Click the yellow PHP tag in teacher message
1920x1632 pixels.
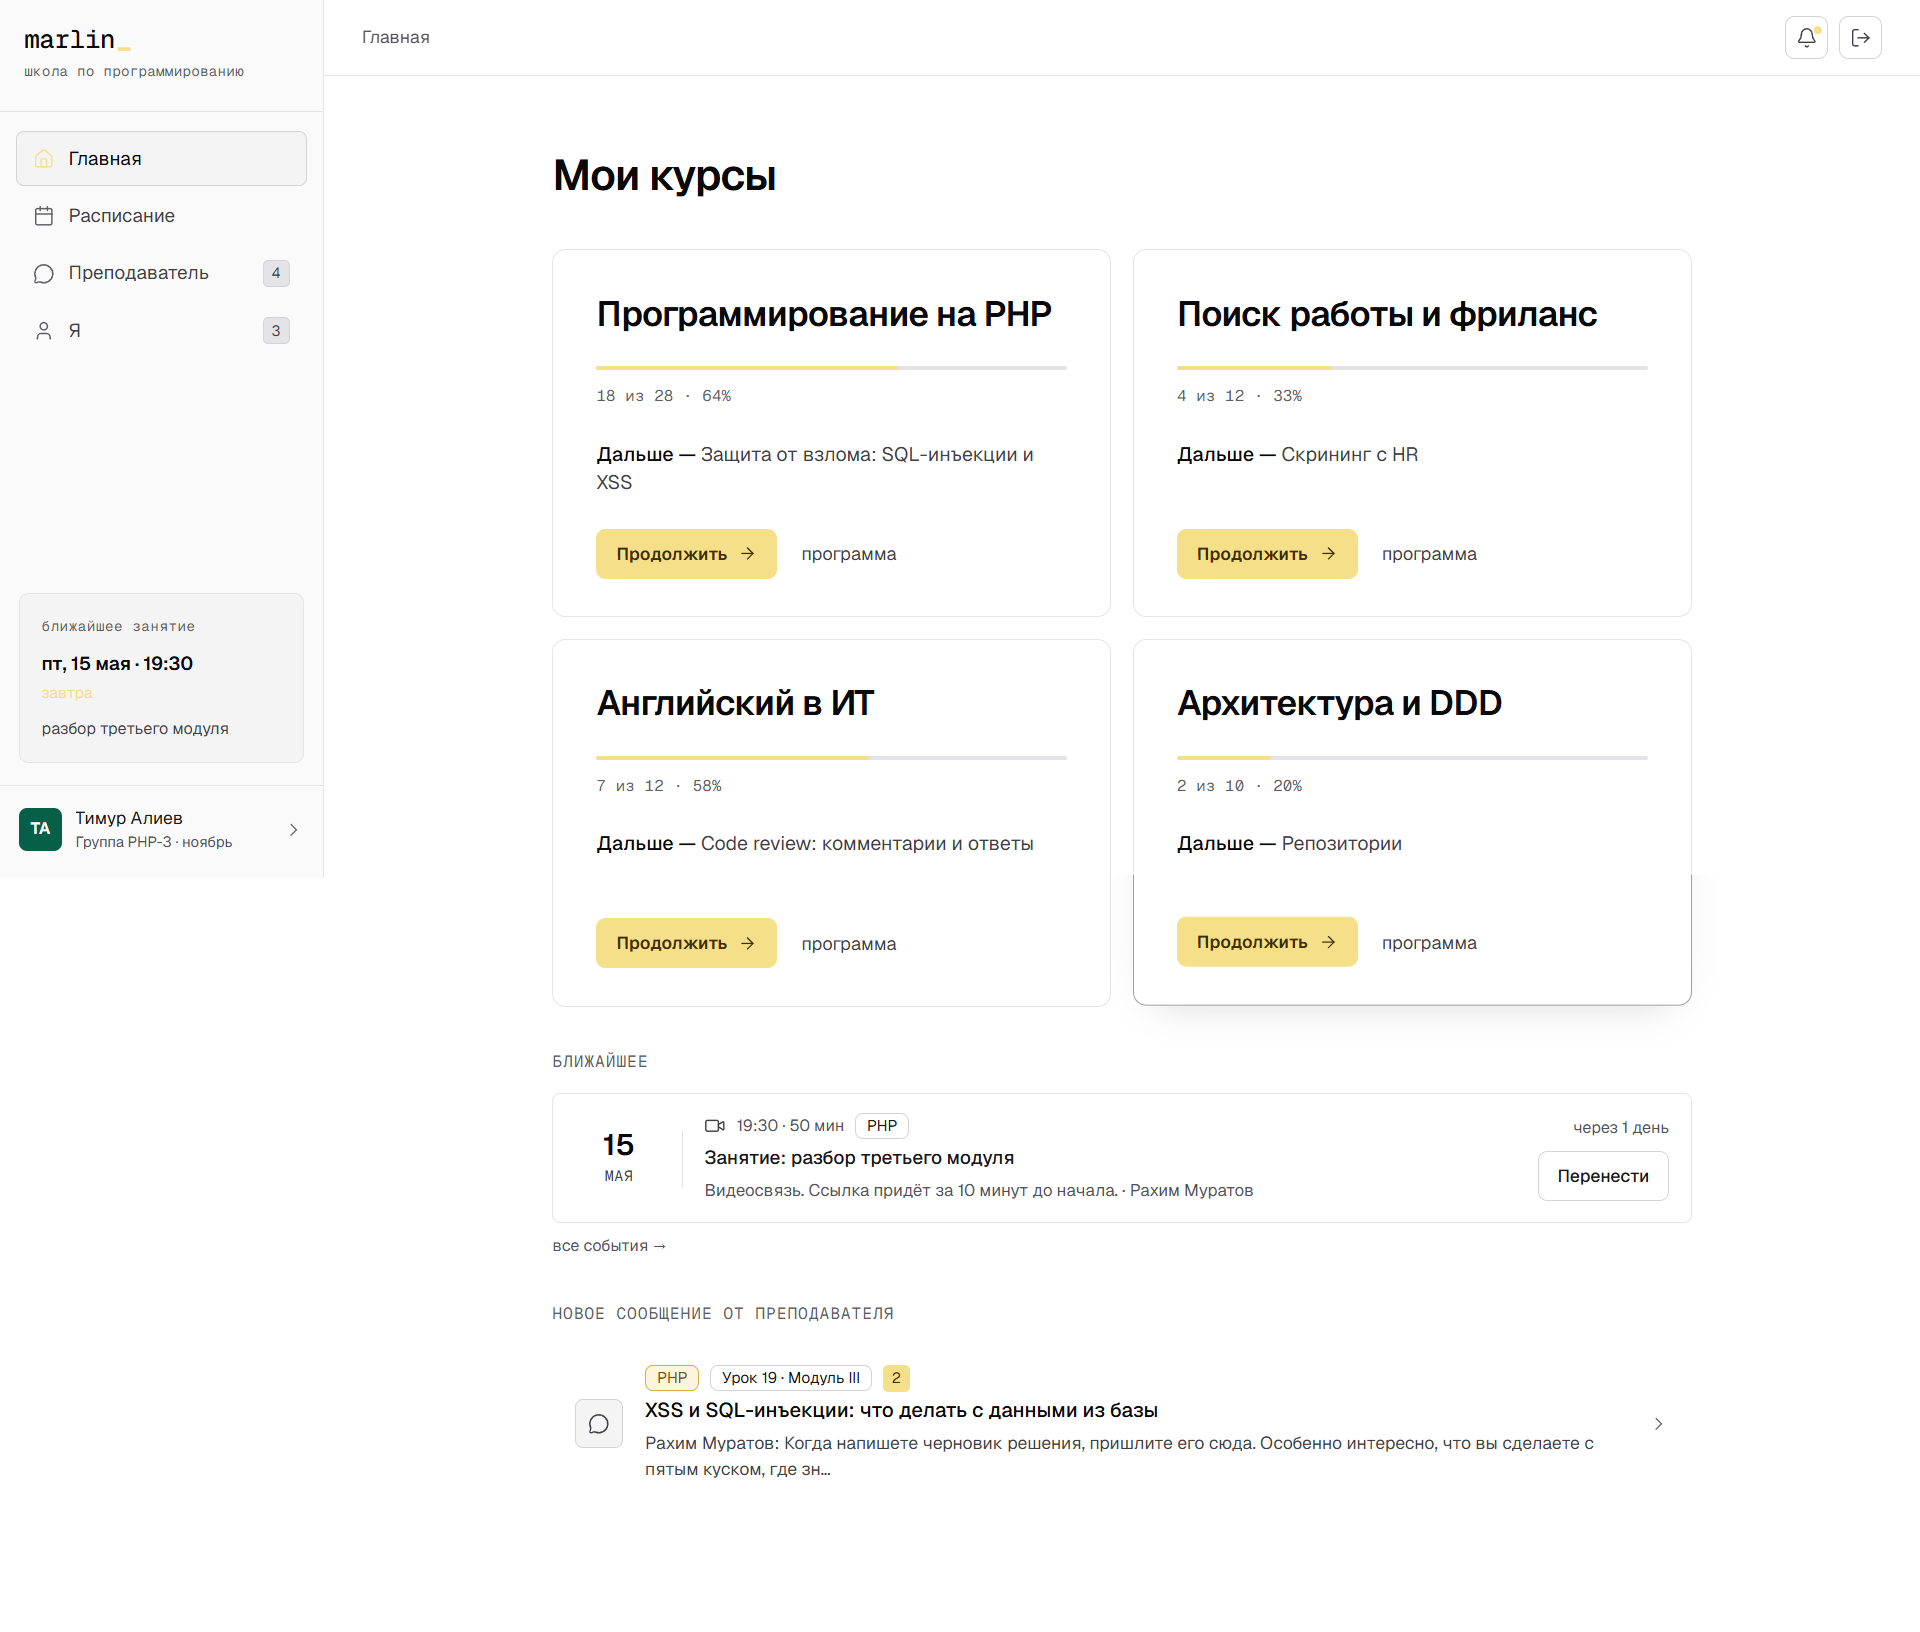672,1378
